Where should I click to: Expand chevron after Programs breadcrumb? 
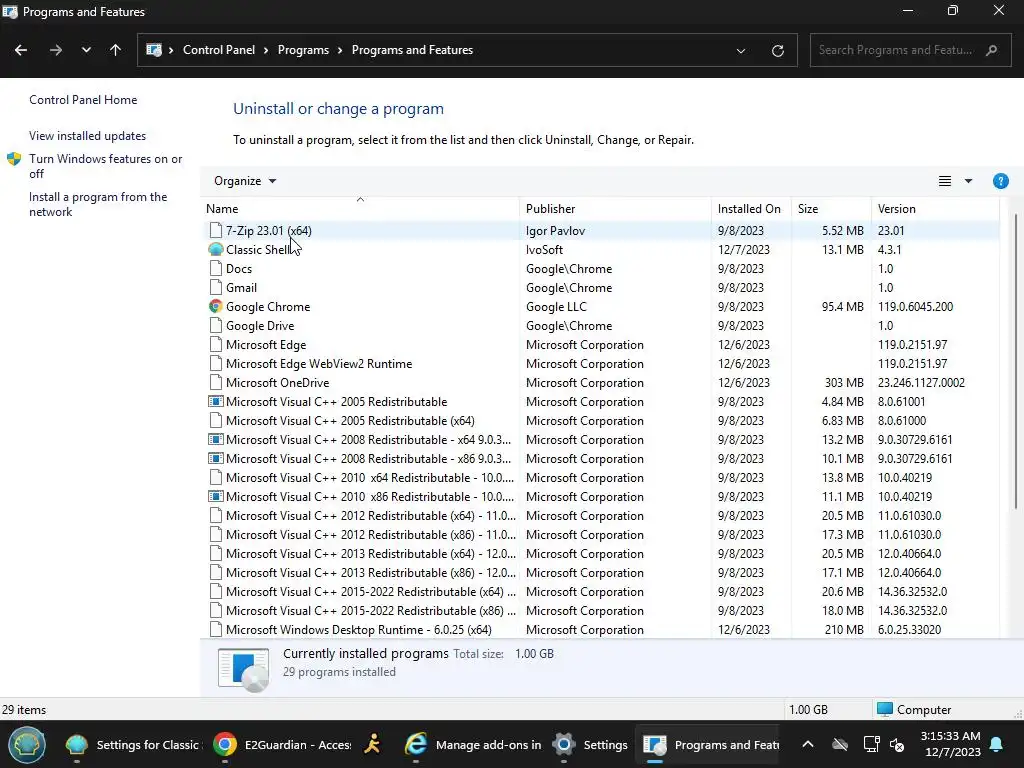point(340,50)
